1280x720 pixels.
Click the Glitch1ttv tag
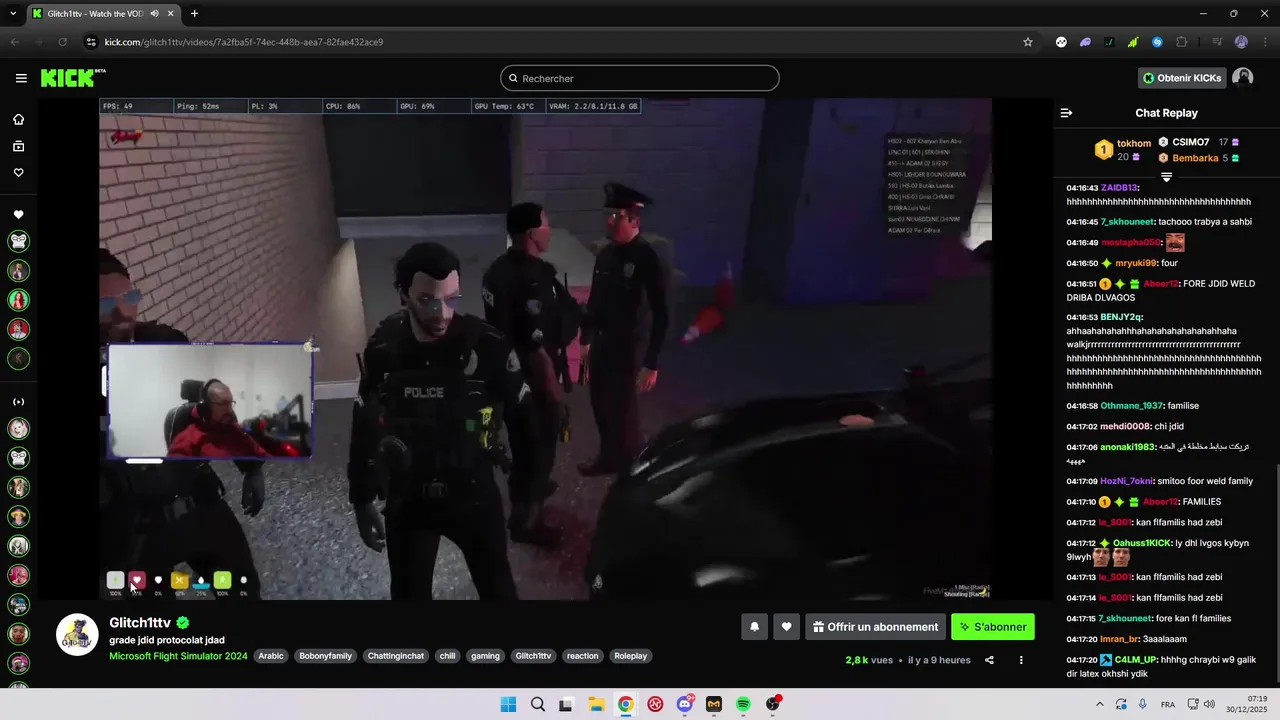point(533,656)
